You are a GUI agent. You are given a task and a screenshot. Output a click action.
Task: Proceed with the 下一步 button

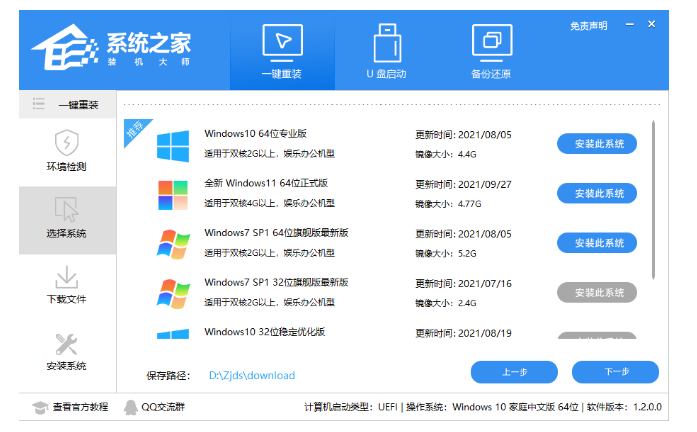click(615, 372)
